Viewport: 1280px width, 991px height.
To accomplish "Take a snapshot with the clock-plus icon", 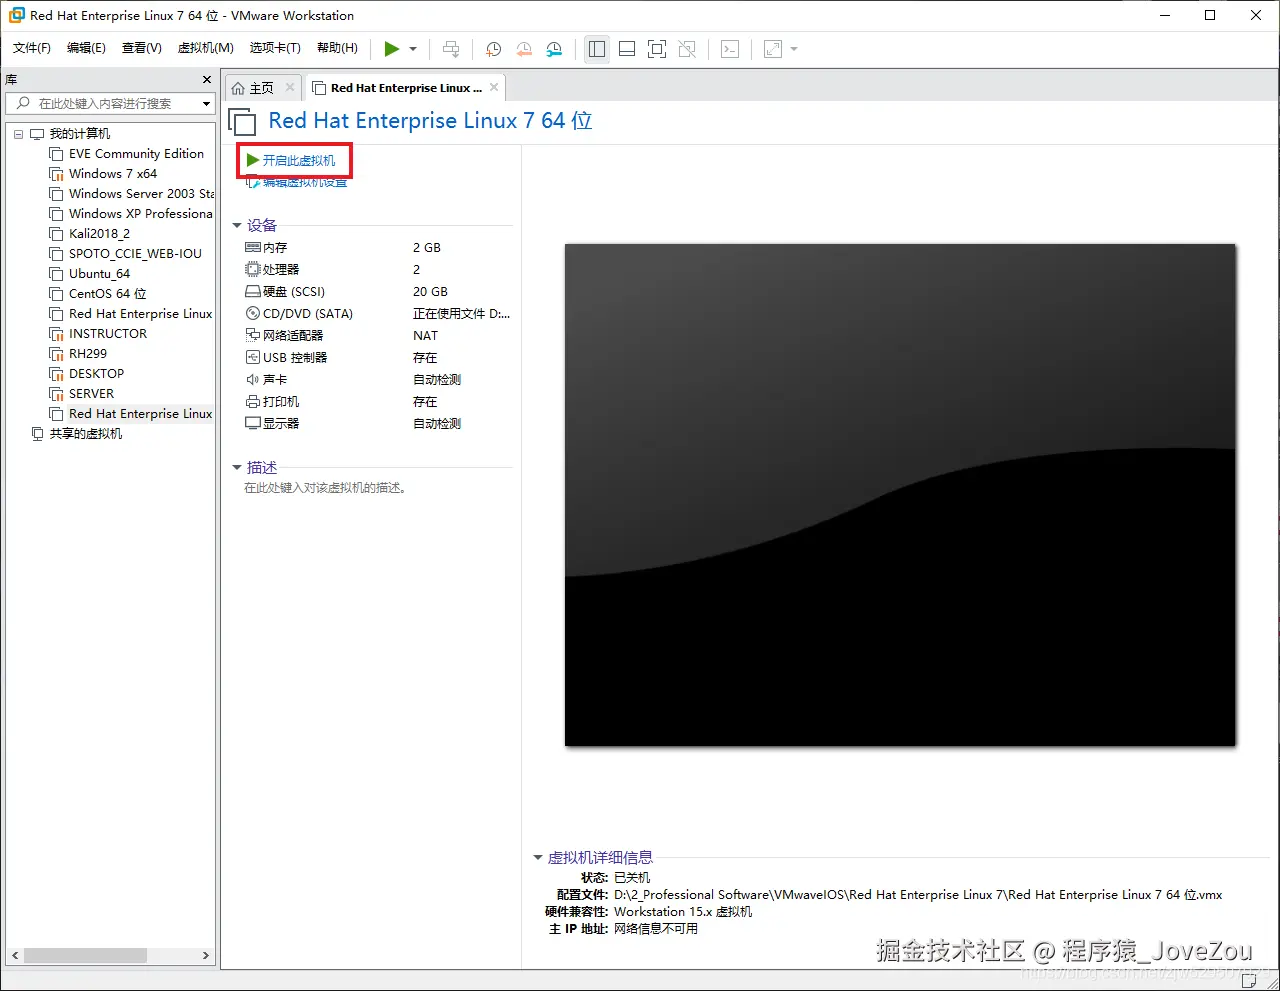I will (x=493, y=49).
